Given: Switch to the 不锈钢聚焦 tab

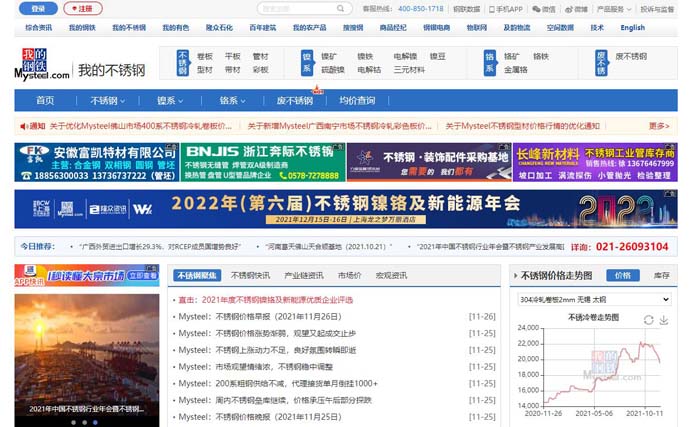Looking at the screenshot, I should [x=197, y=276].
